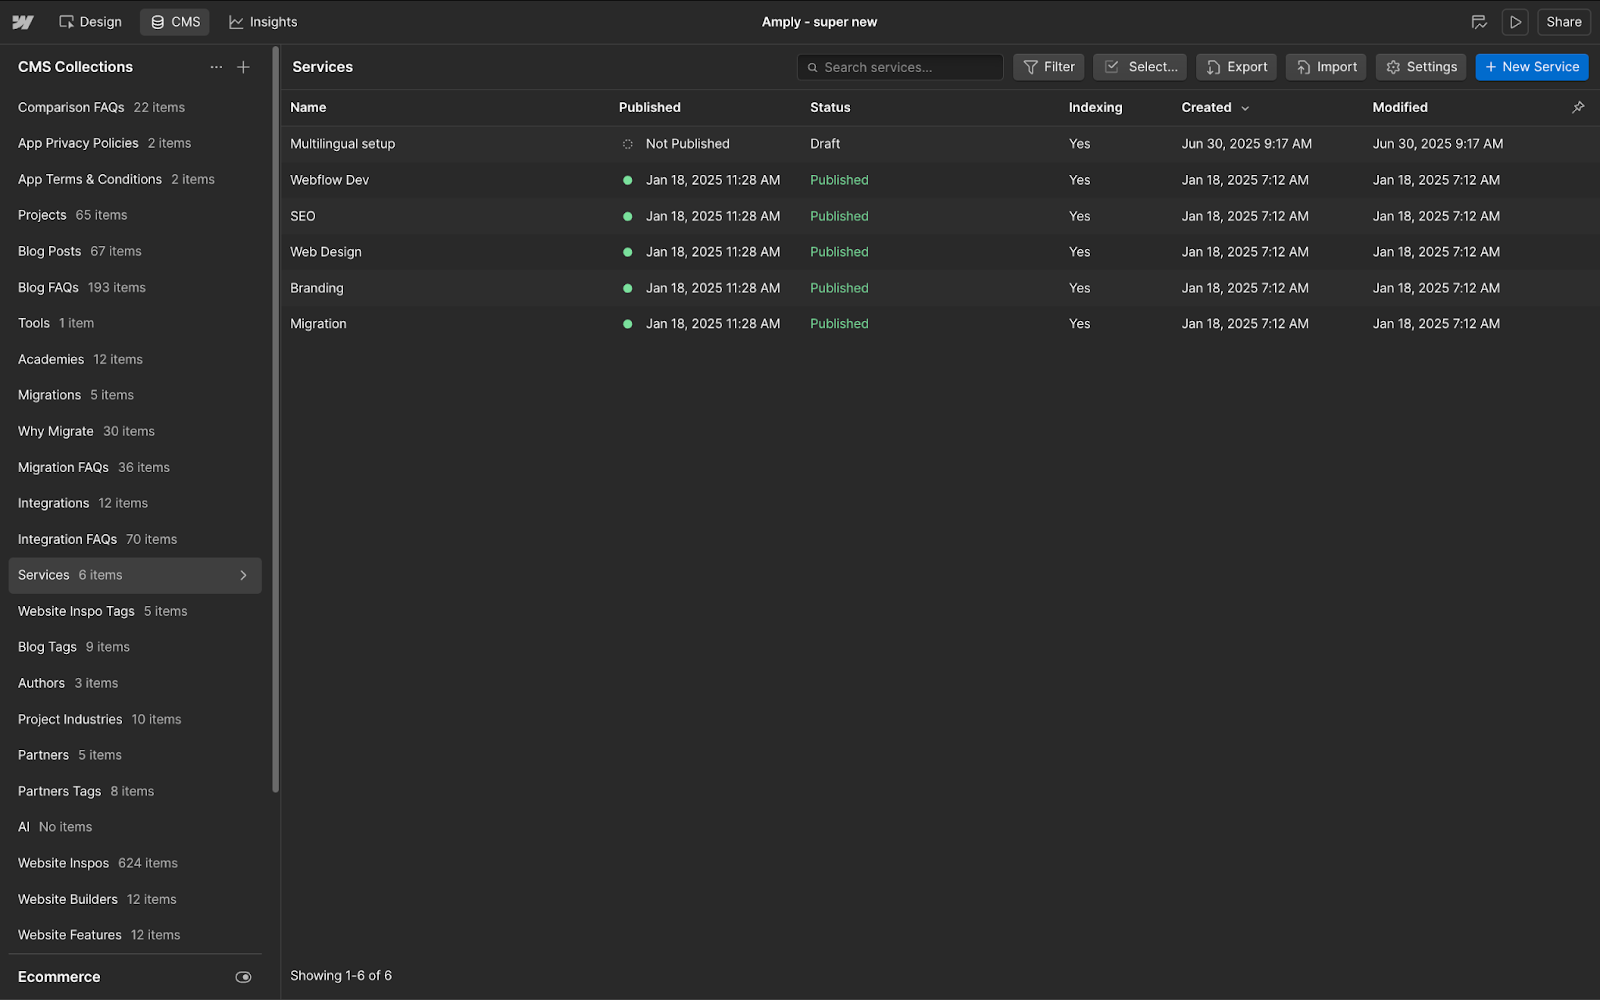Image resolution: width=1600 pixels, height=1000 pixels.
Task: Open the SEO service item
Action: pos(302,216)
